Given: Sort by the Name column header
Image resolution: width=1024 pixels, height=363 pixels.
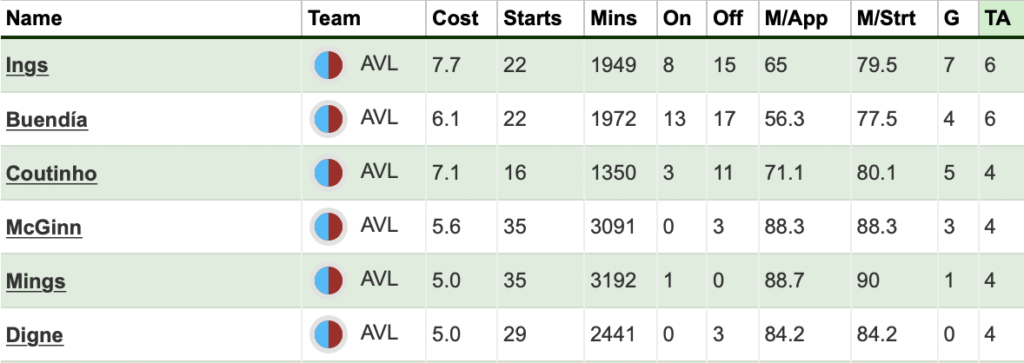Looking at the screenshot, I should tap(33, 18).
